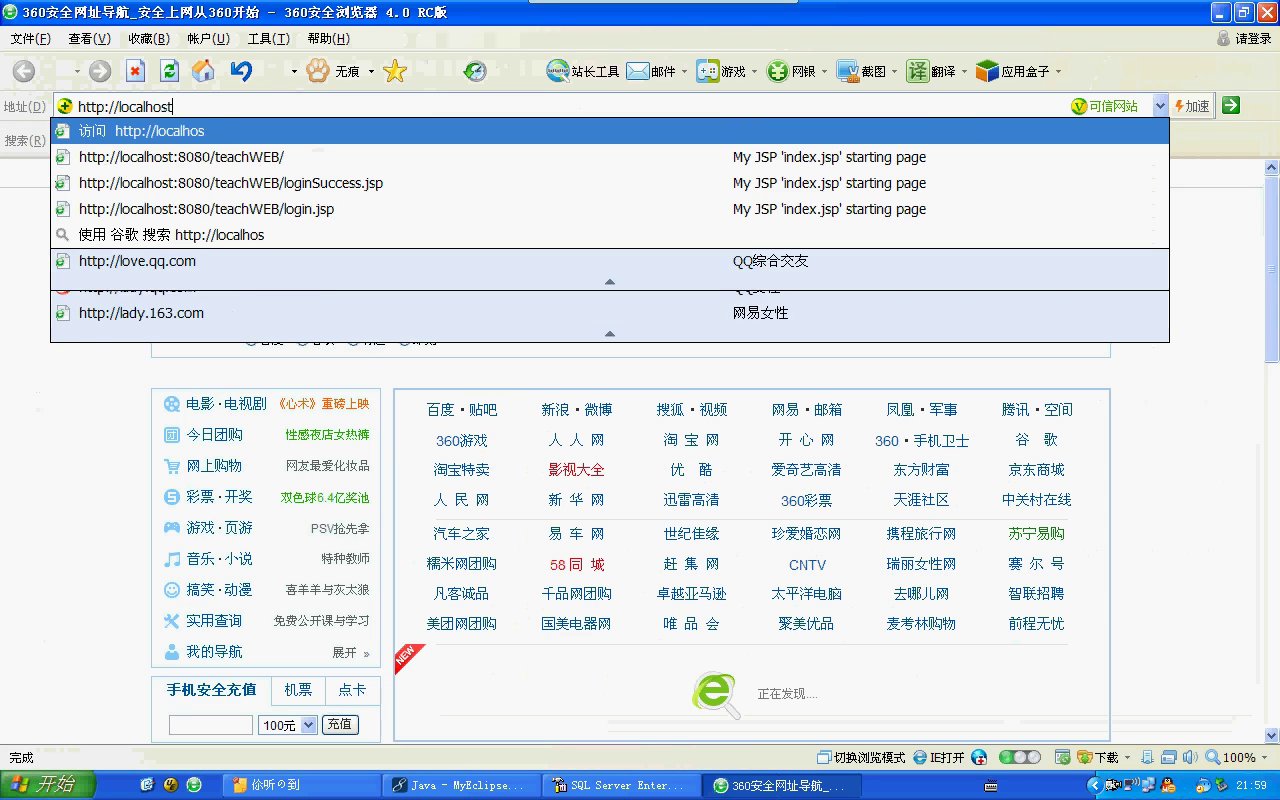Click the blue Undo closed tab arrow
This screenshot has width=1280, height=800.
pos(241,71)
